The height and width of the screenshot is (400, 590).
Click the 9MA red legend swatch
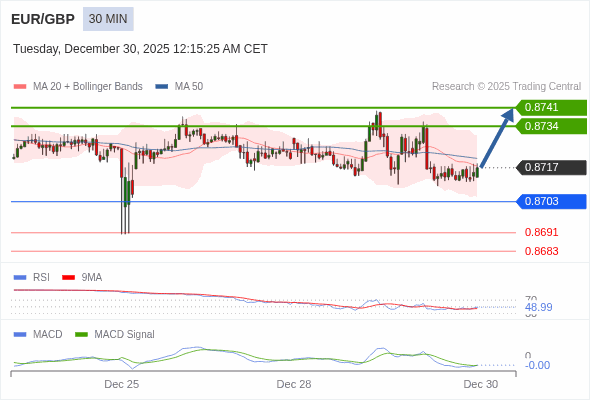[68, 278]
